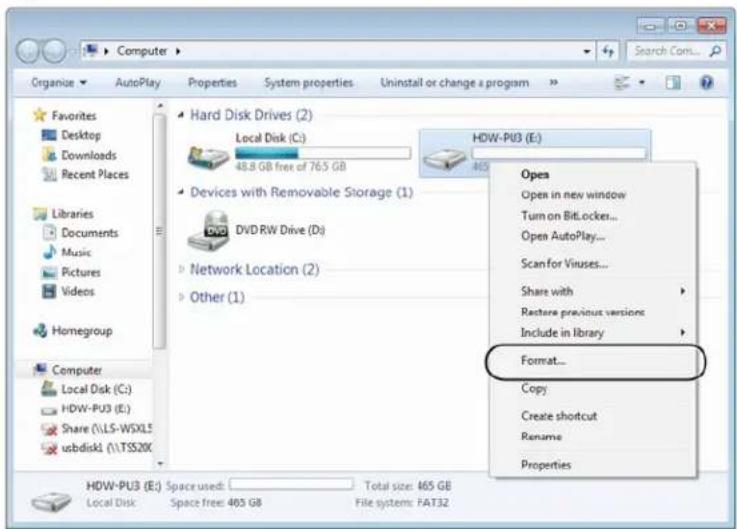Select Format from the context menu

click(x=543, y=361)
